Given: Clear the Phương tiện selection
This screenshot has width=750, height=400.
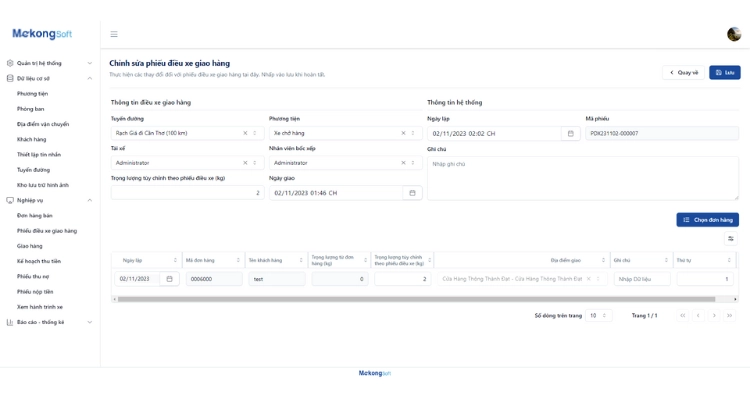Looking at the screenshot, I should [404, 133].
